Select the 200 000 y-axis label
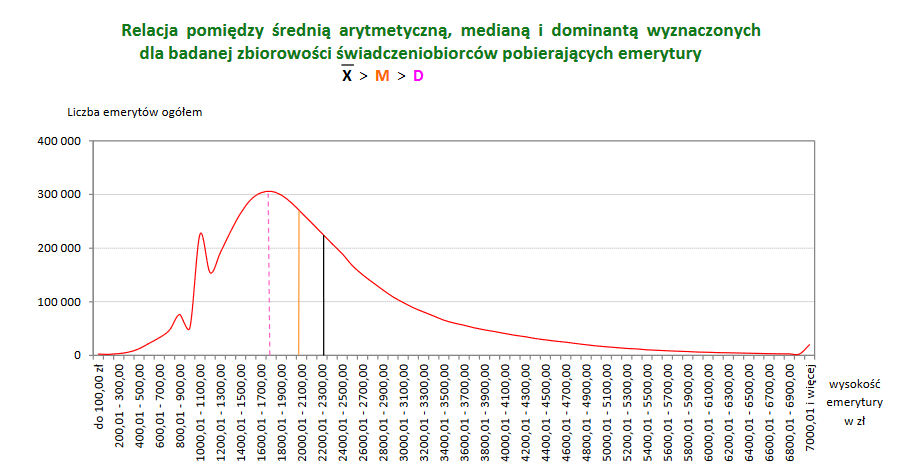Image resolution: width=906 pixels, height=474 pixels. (x=59, y=248)
